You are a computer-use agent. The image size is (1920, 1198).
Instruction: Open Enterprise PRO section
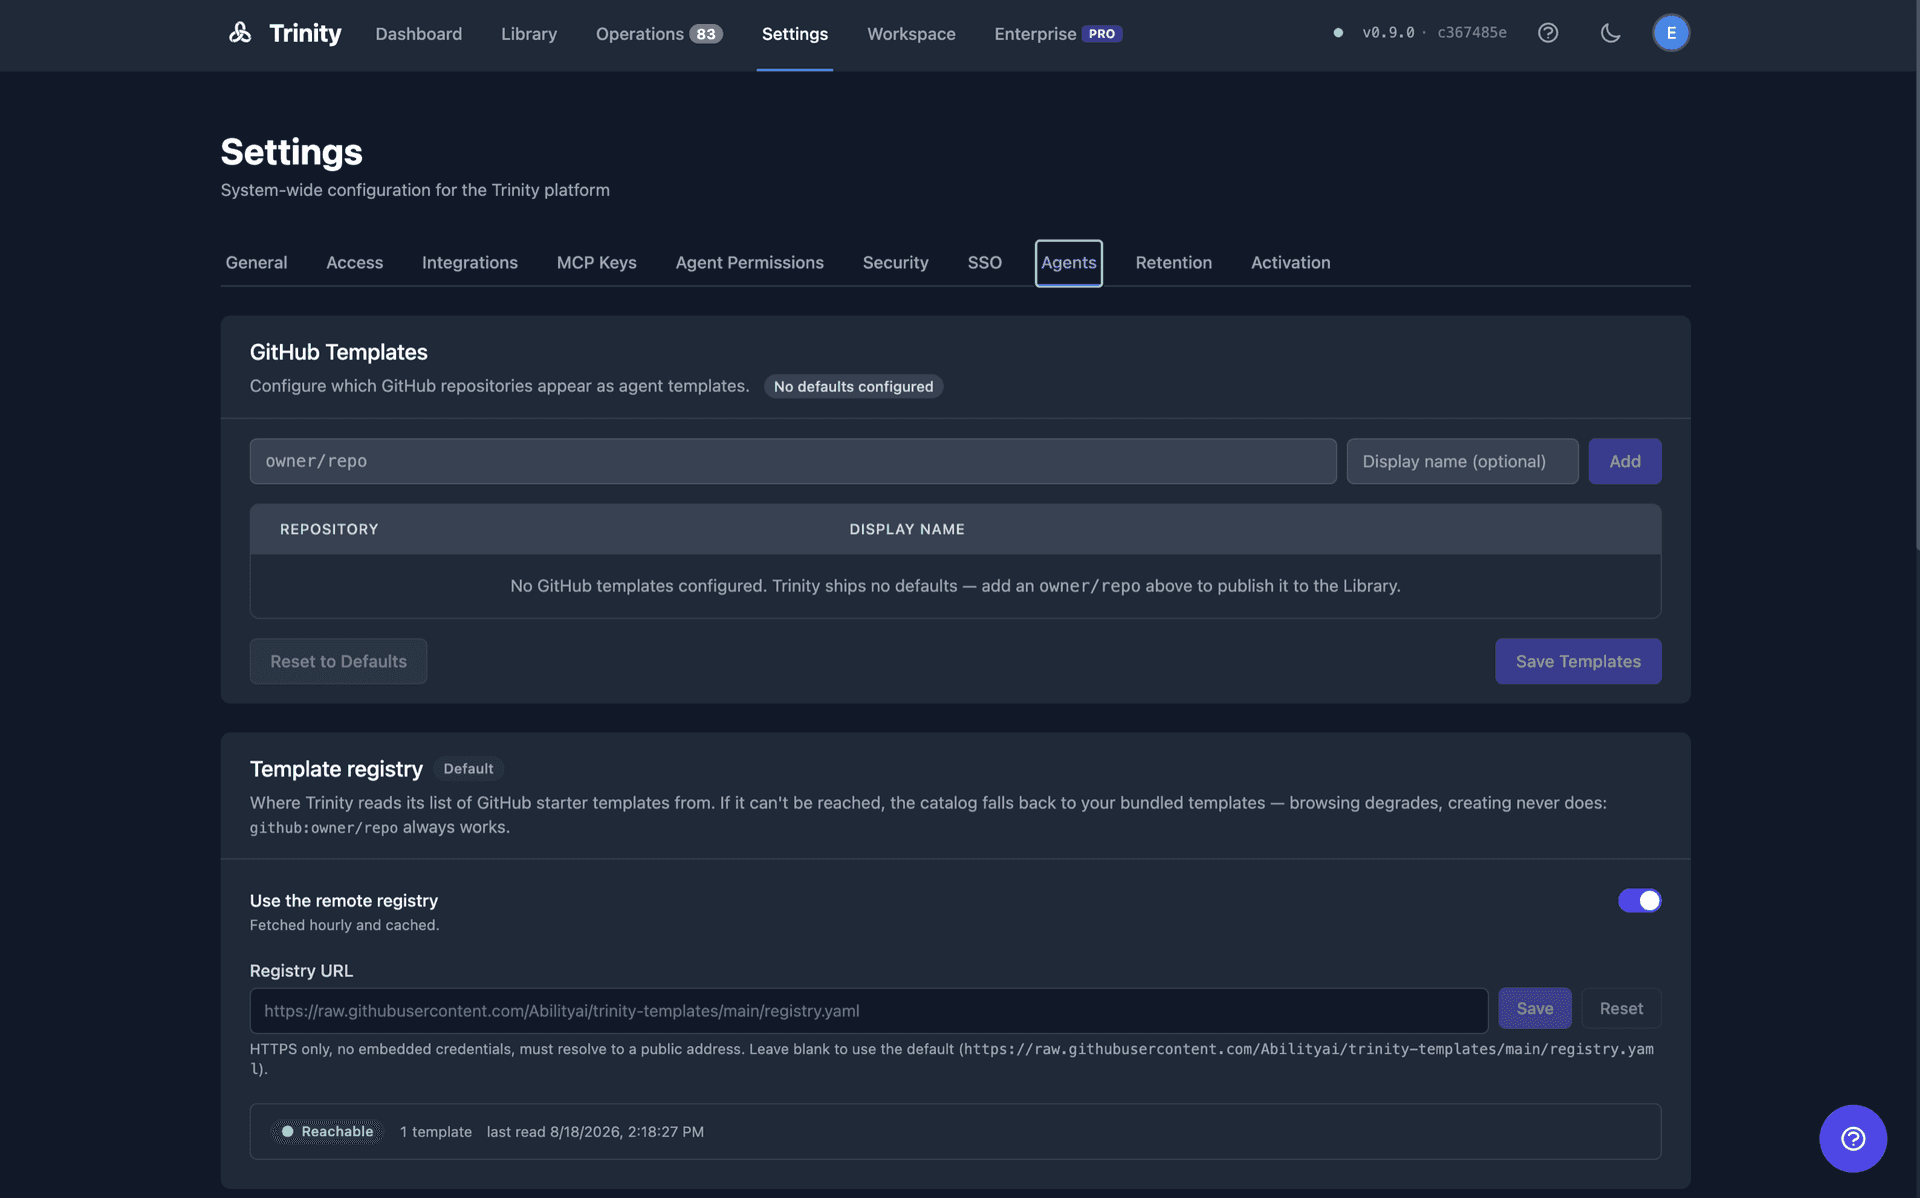click(x=1058, y=33)
